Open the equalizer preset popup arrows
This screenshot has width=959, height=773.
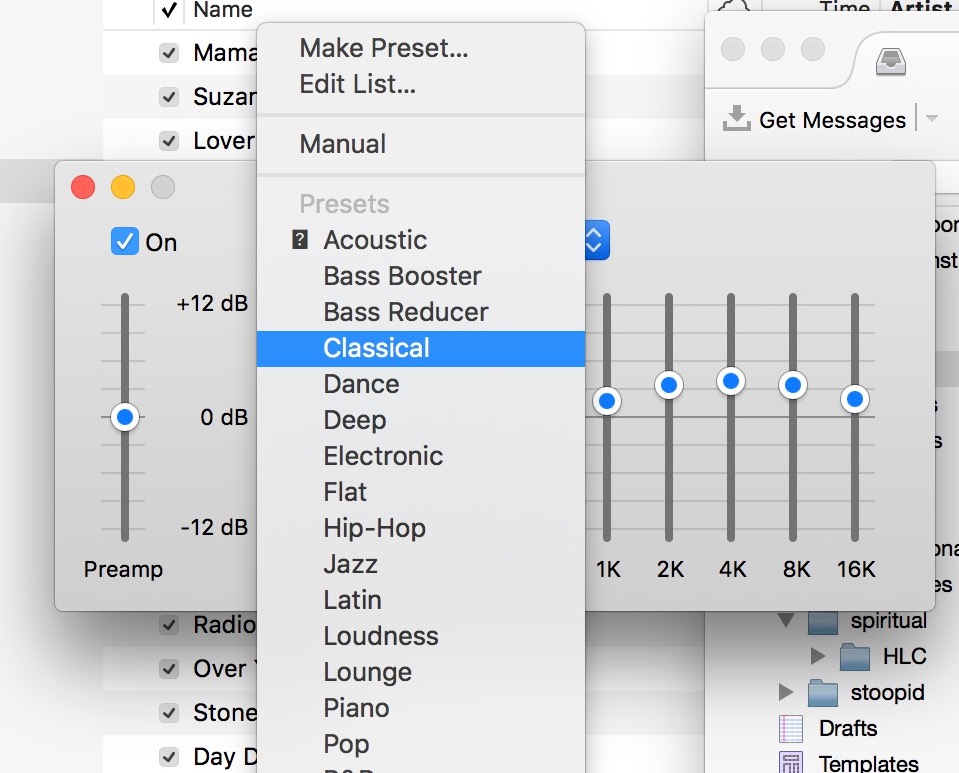click(x=596, y=240)
